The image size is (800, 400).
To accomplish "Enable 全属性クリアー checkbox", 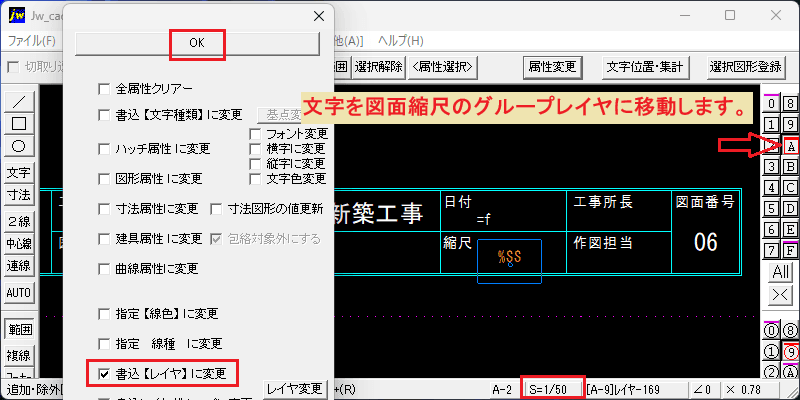I will (104, 89).
